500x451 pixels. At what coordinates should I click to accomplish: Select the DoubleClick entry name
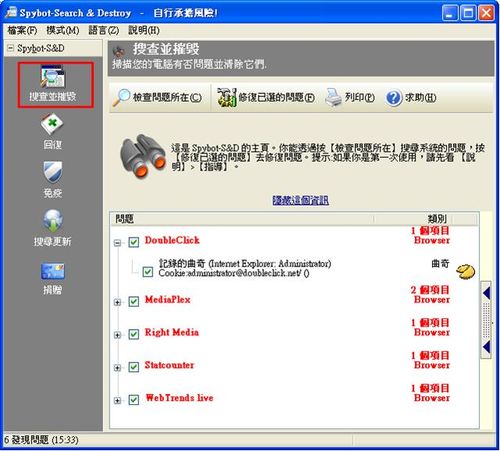172,240
